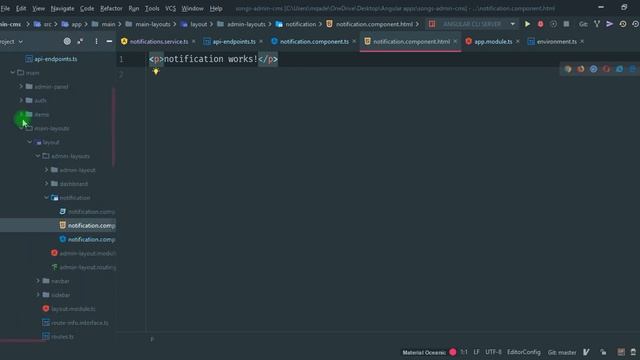Collapse the main folder arrow
This screenshot has width=640, height=360.
[13, 73]
